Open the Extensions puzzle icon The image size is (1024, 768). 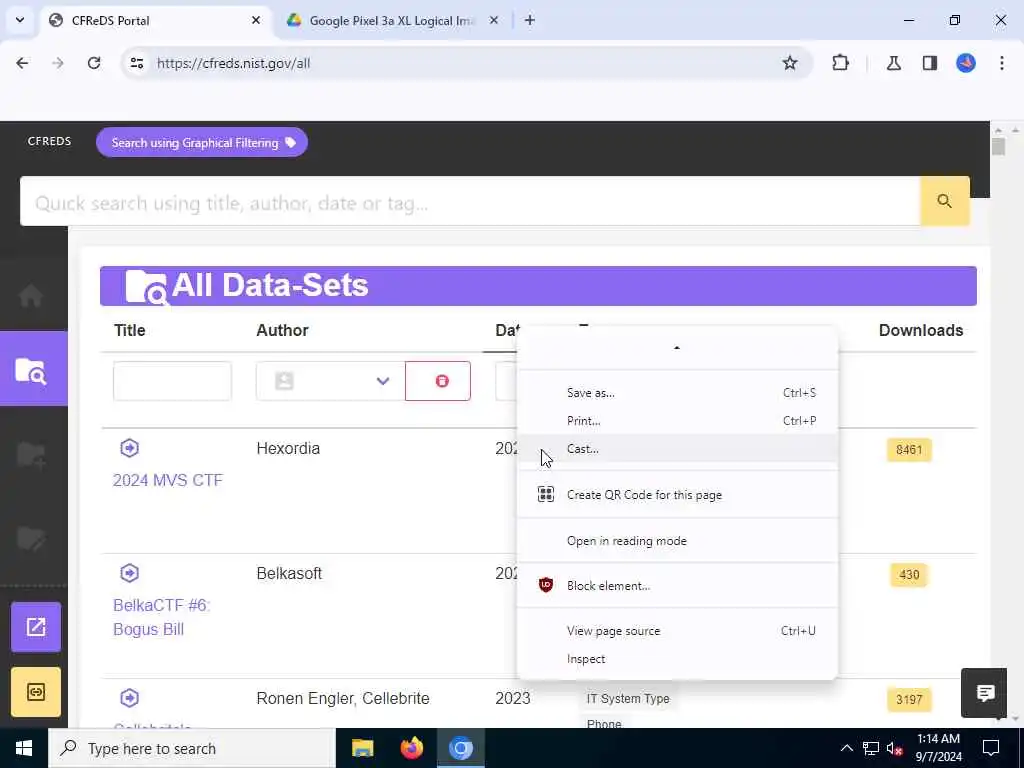(x=840, y=63)
